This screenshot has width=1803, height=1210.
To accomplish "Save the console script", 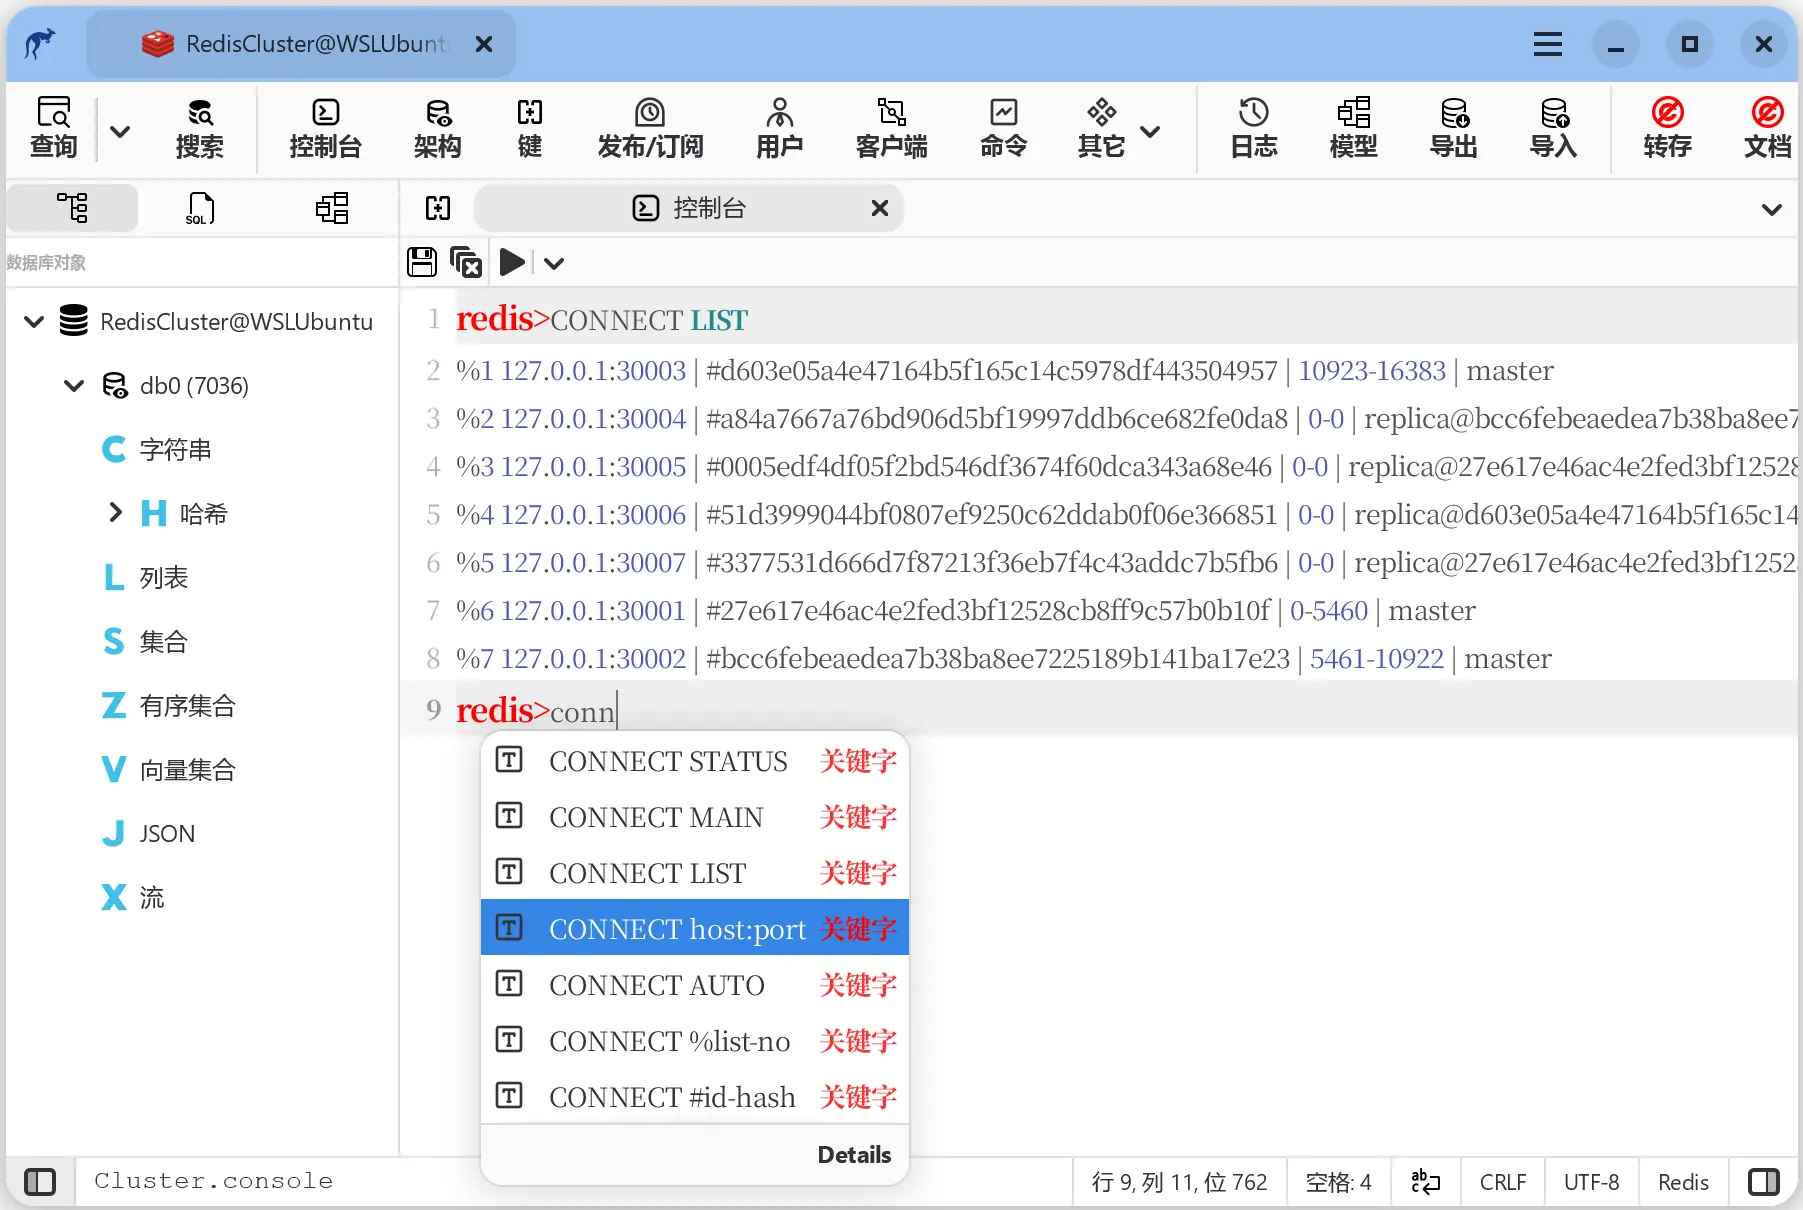I will pyautogui.click(x=422, y=263).
